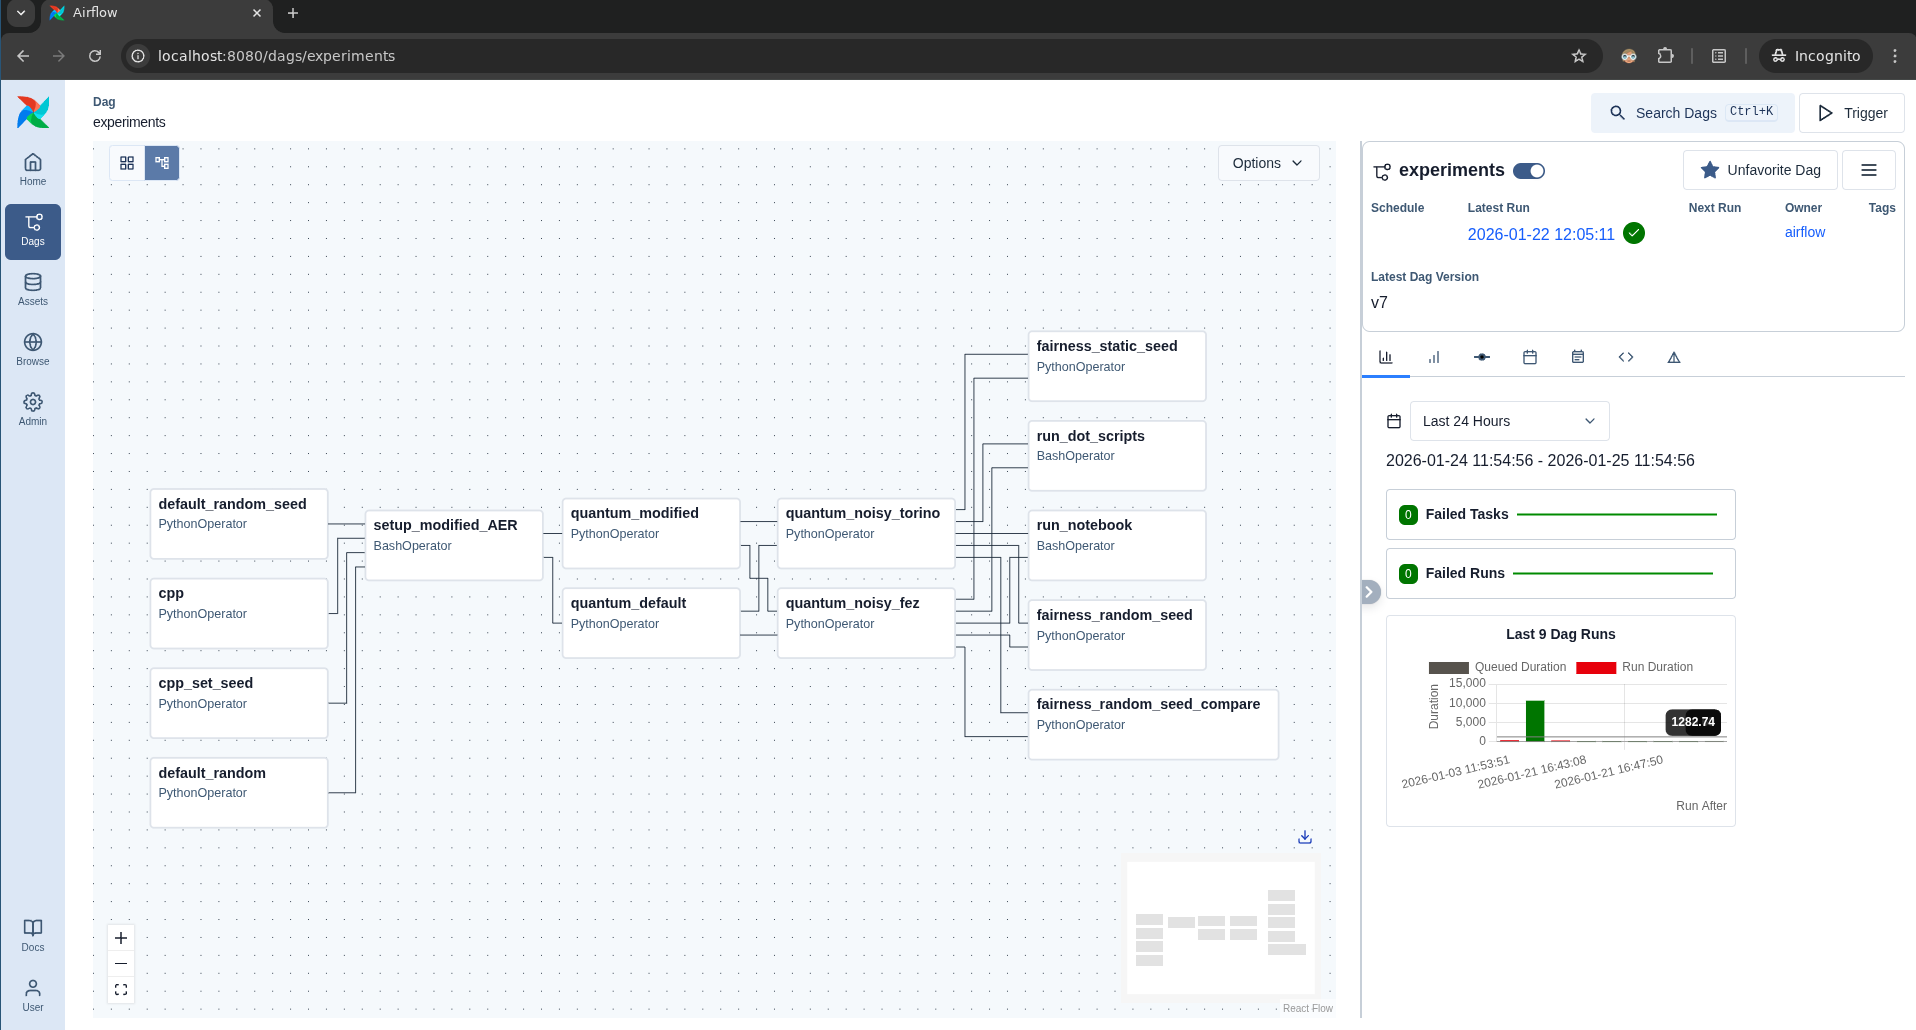Viewport: 1916px width, 1030px height.
Task: Trigger the experiments DAG
Action: pos(1851,113)
